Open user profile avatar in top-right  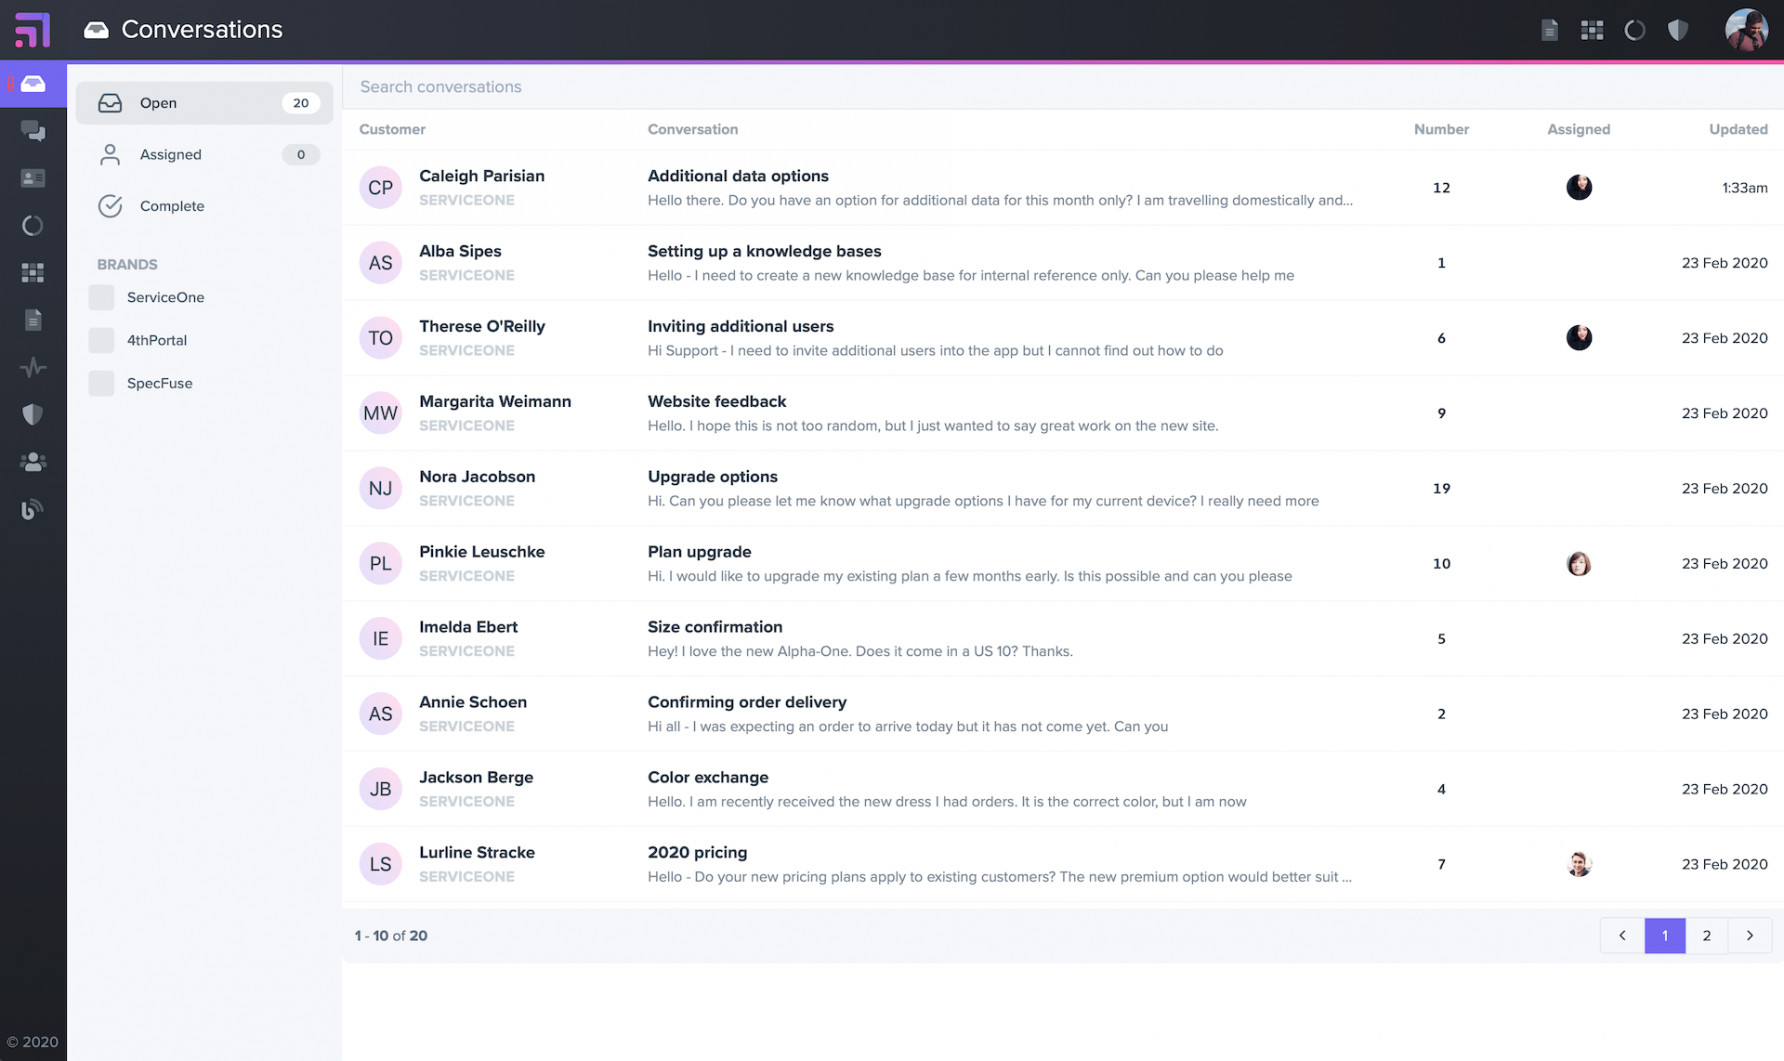1746,30
